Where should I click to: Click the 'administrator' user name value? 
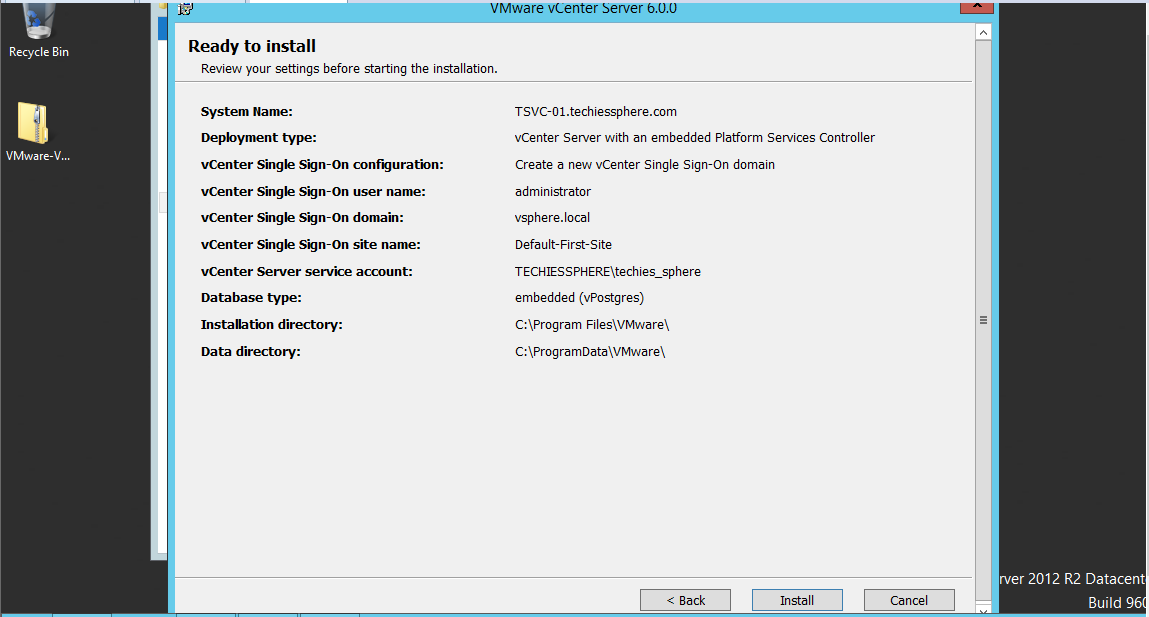click(x=553, y=191)
